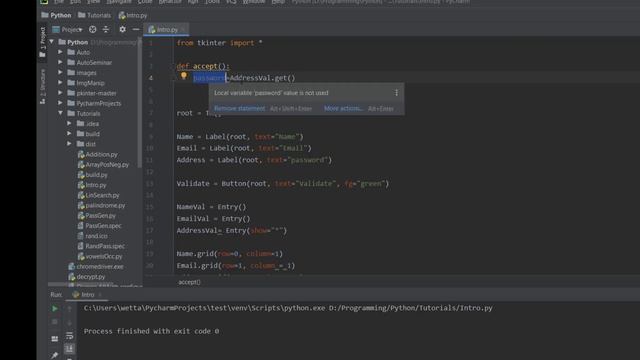This screenshot has height=360, width=640.
Task: Click the Remove statement link
Action: [240, 108]
